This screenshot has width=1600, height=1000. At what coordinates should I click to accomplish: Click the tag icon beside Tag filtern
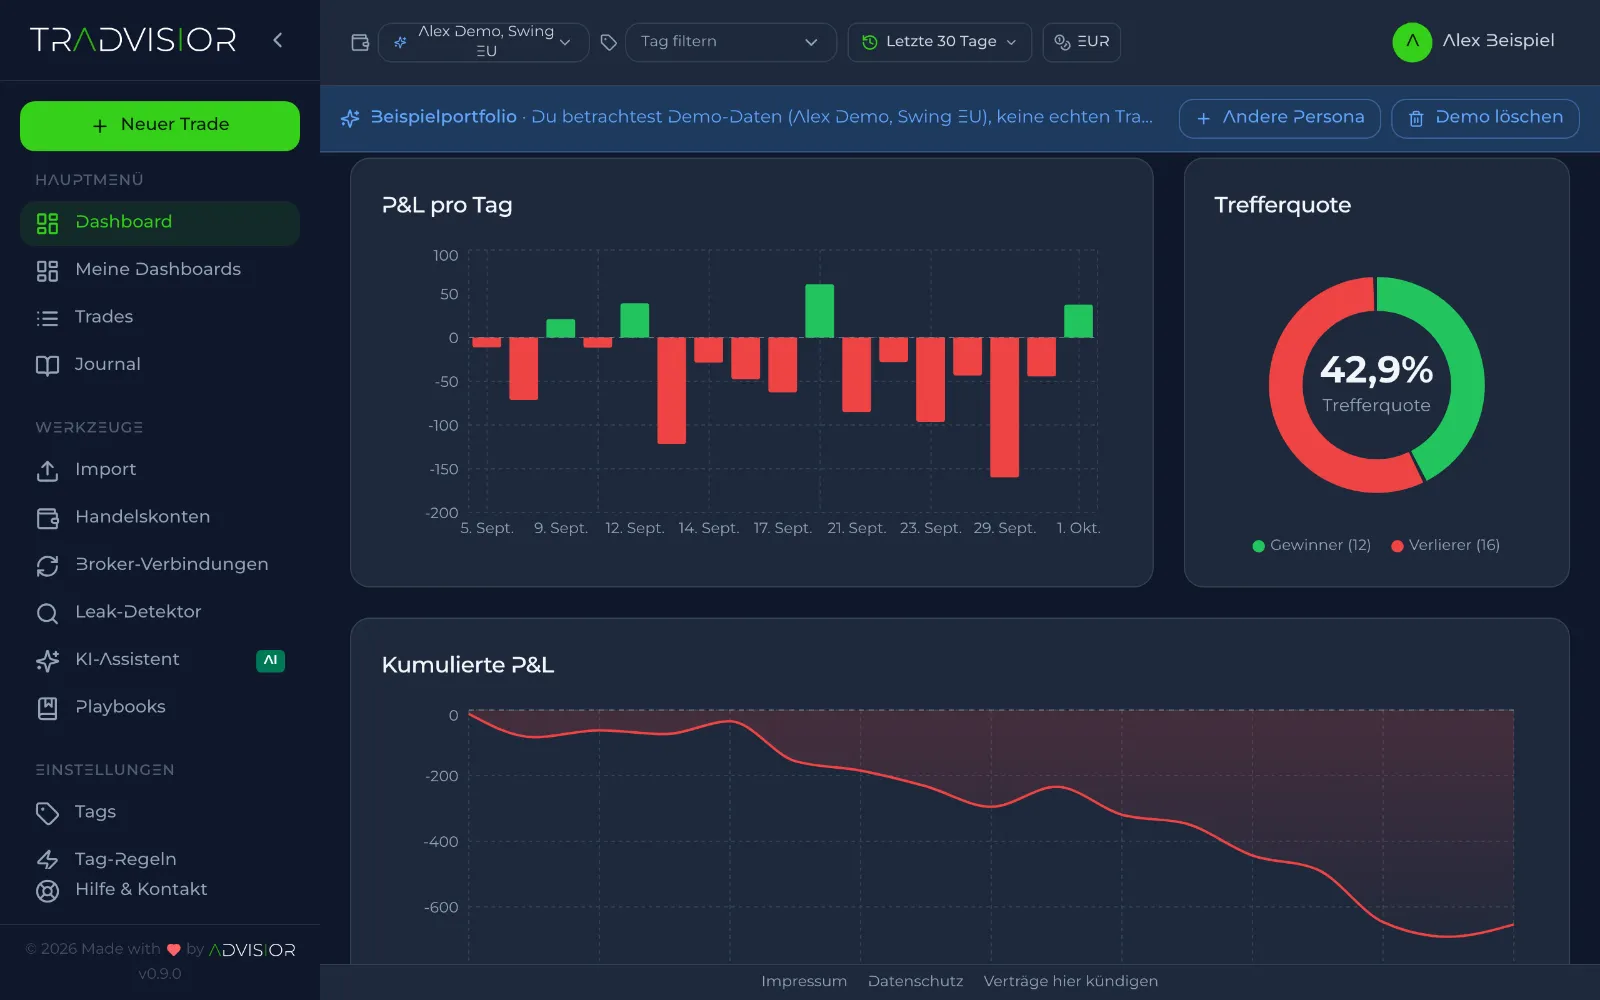pos(608,42)
